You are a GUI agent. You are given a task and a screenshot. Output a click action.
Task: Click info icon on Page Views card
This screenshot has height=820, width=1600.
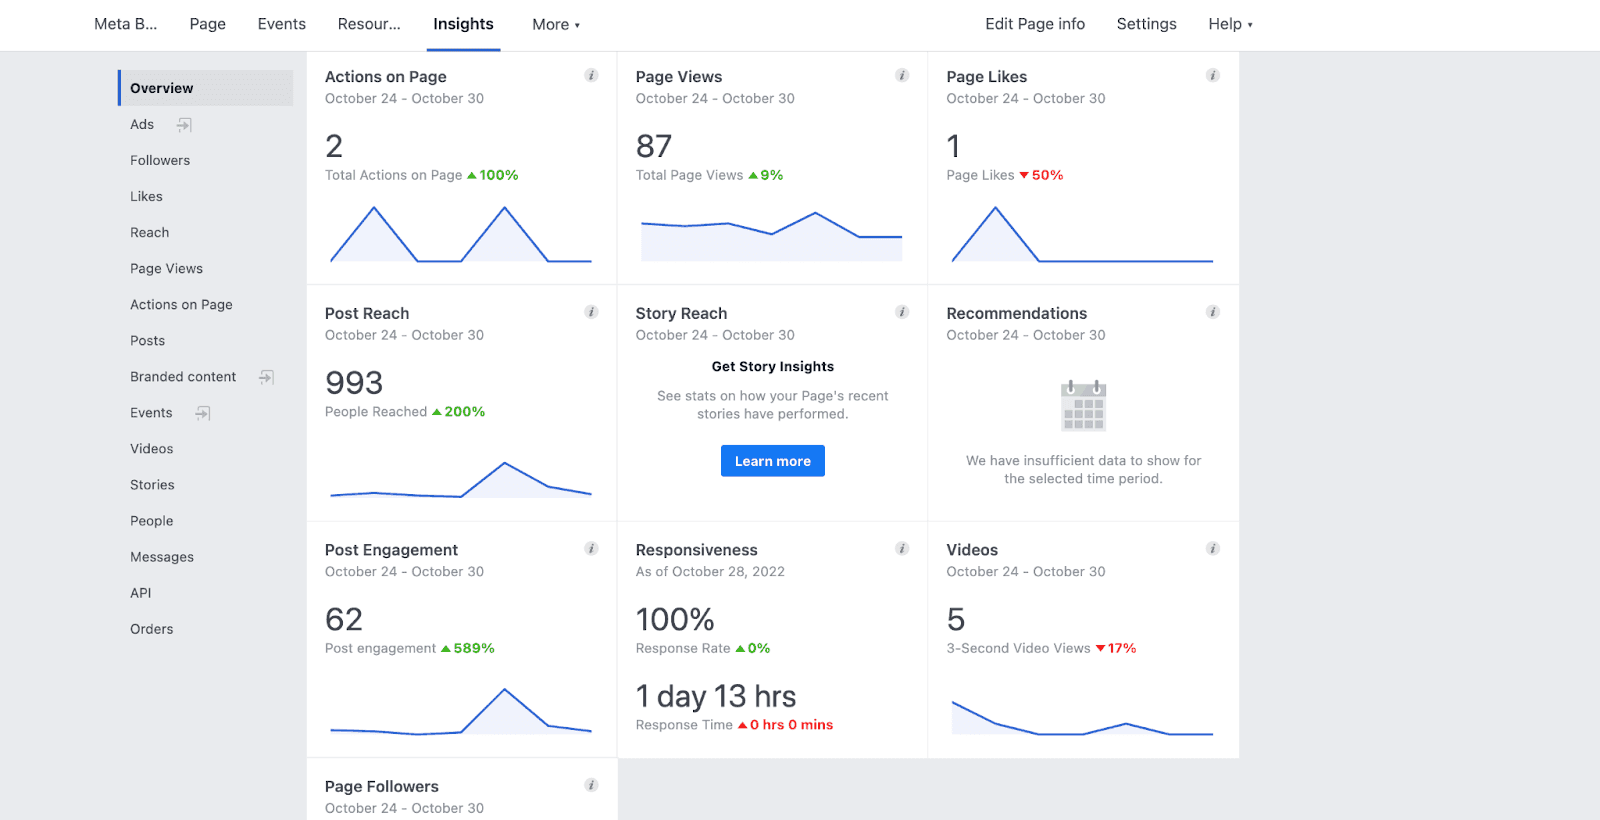902,76
